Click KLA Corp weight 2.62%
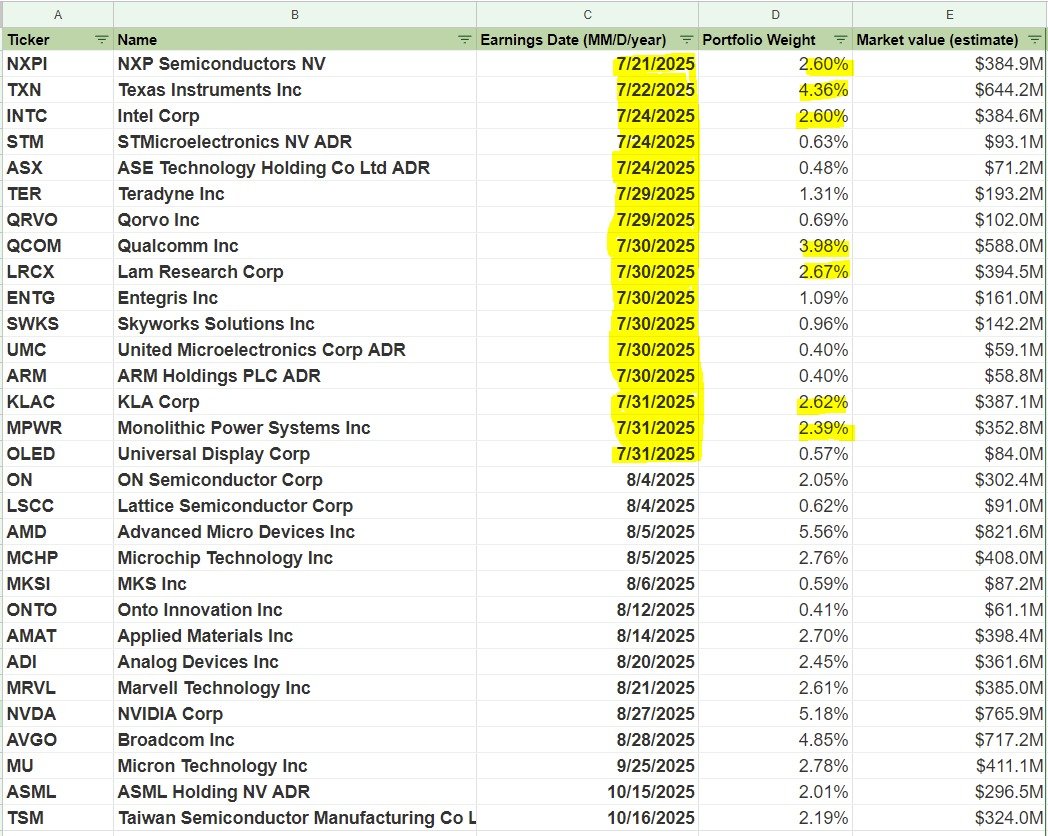This screenshot has height=836, width=1048. [775, 403]
